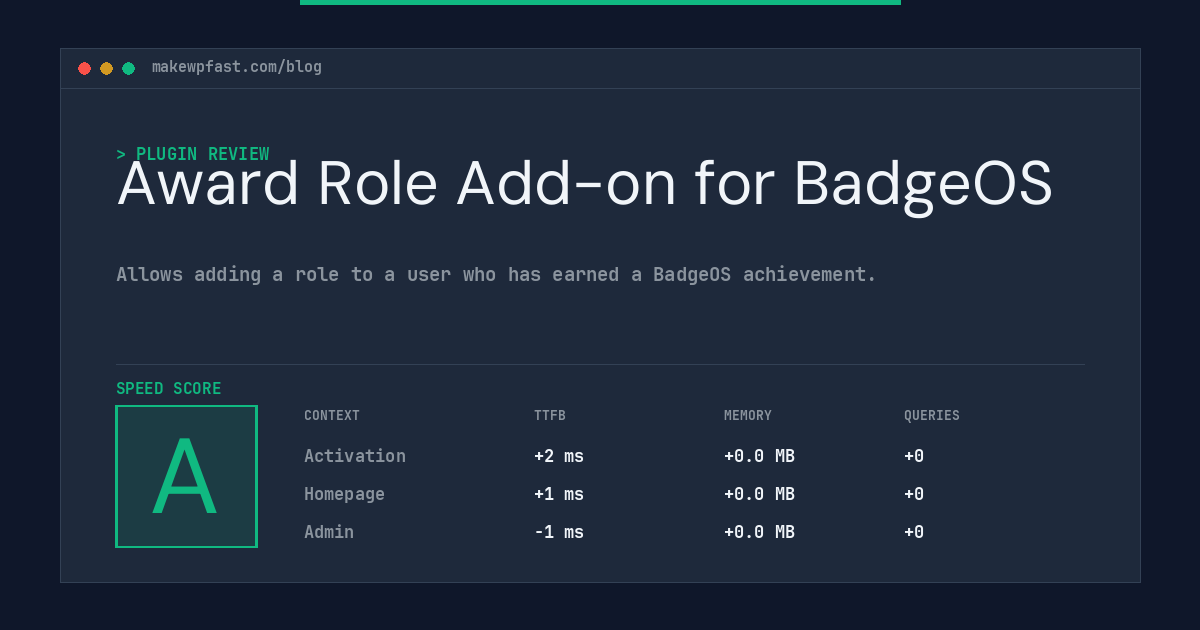Click the Activation queries value '+0'
The height and width of the screenshot is (630, 1200).
[x=914, y=456]
